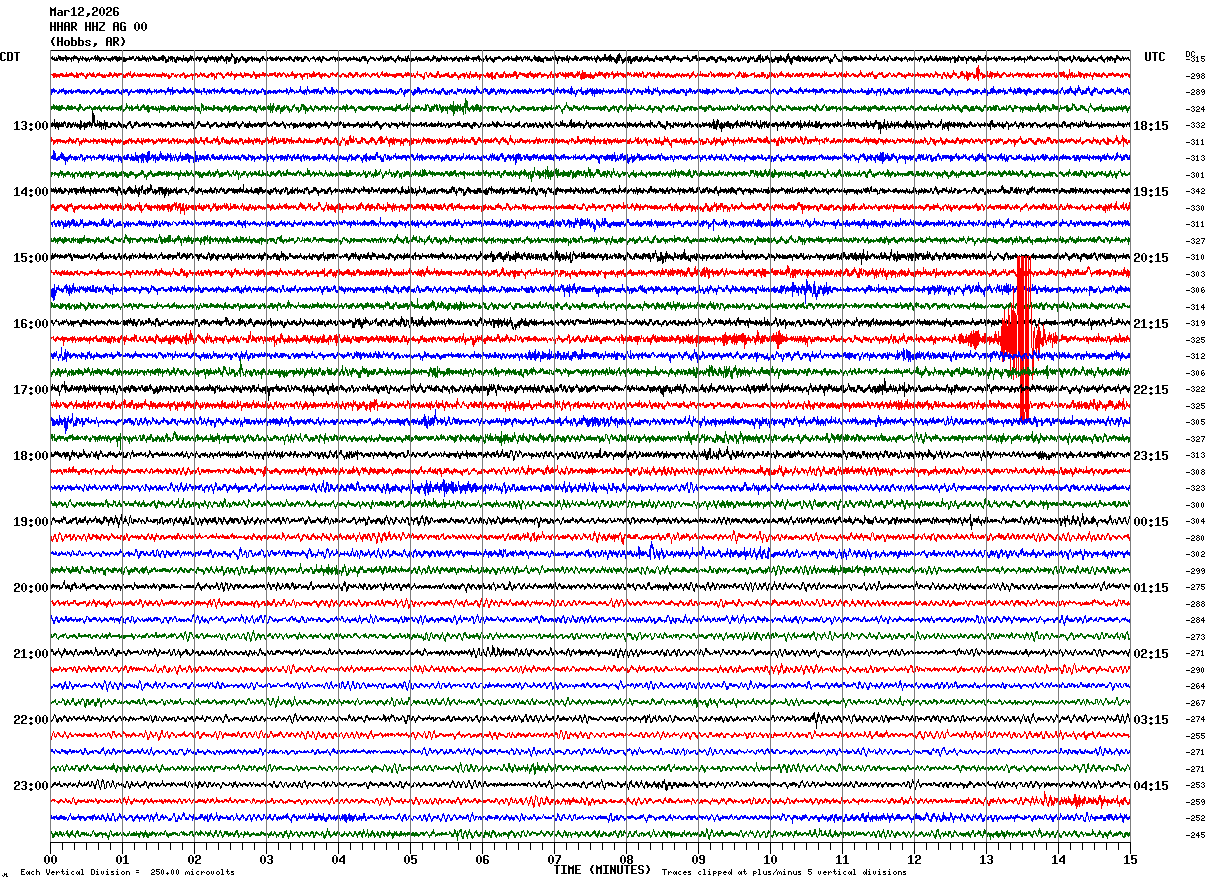Click the TIME (MINUTES) axis title

[602, 870]
